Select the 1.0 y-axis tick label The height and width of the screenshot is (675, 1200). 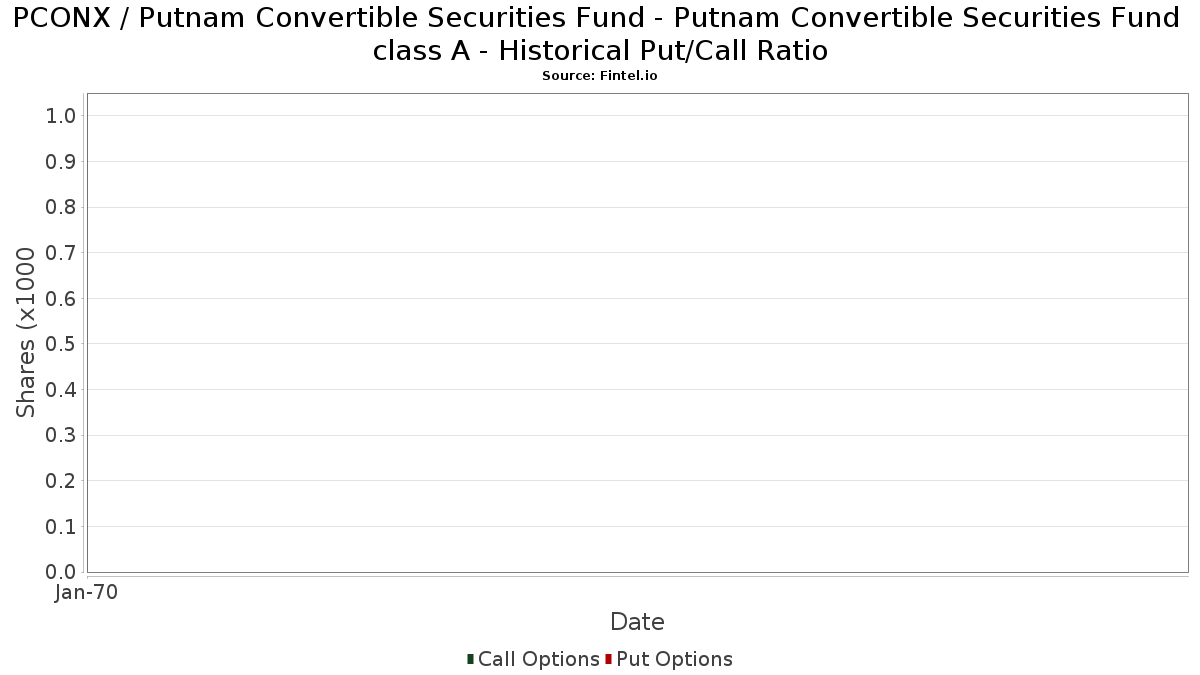(61, 116)
